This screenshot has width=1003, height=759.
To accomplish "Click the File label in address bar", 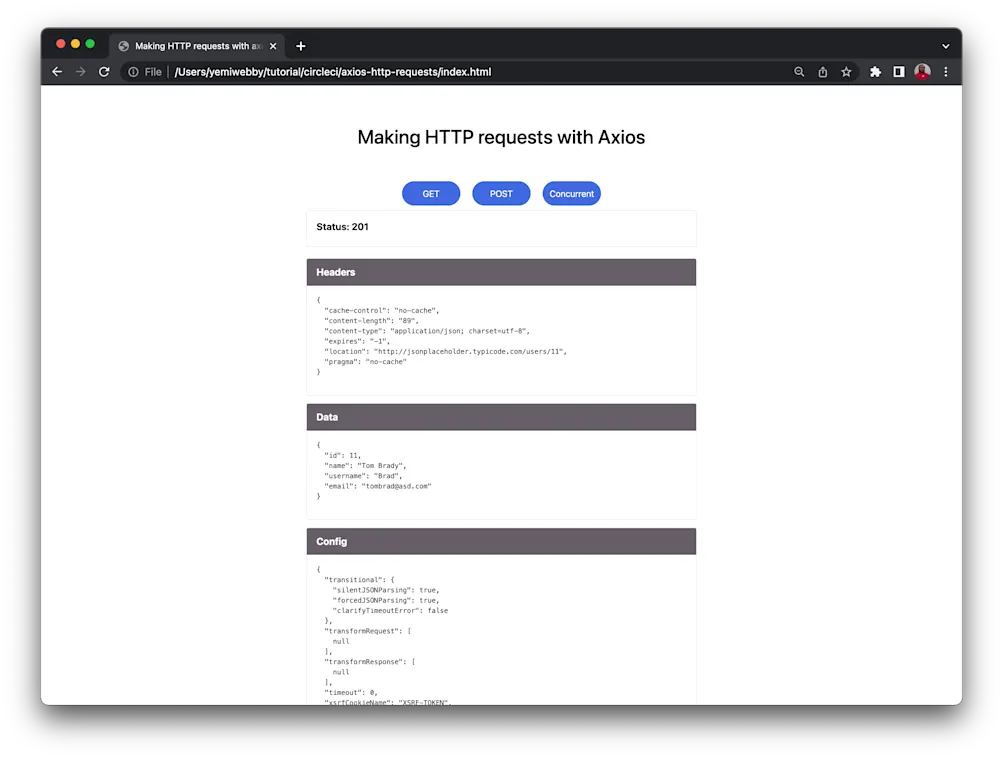I will [153, 72].
